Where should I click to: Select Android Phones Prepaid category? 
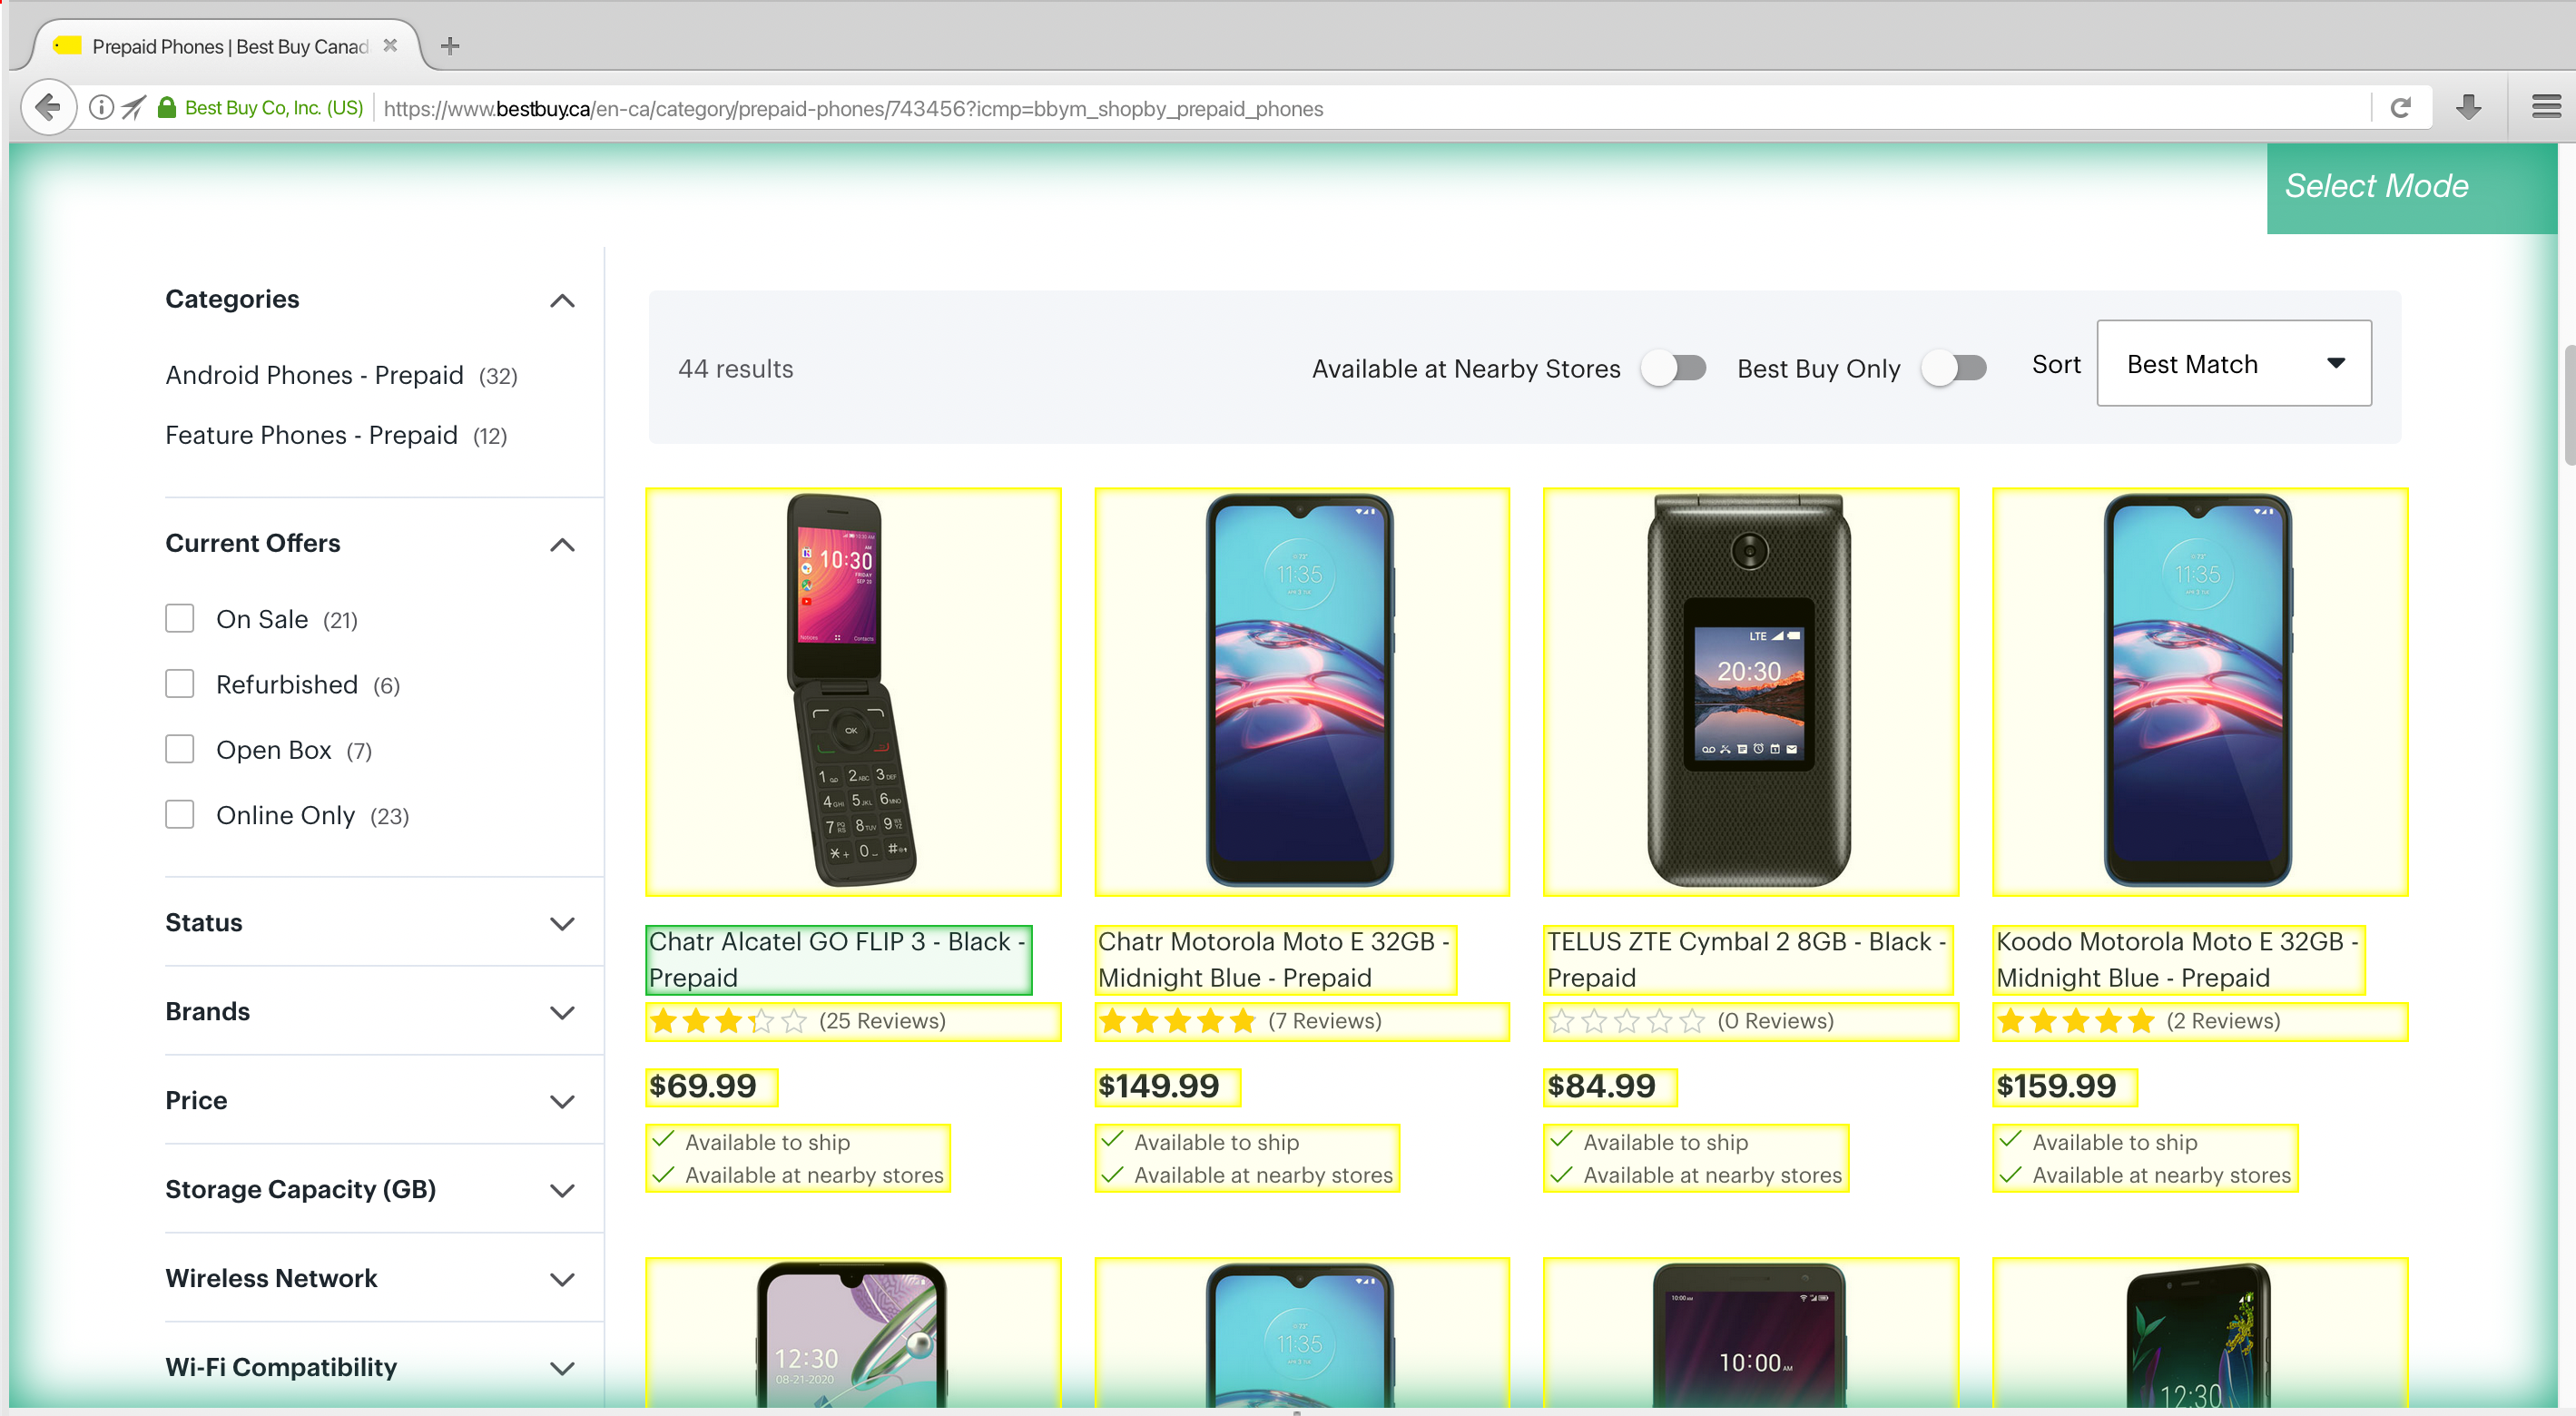(x=314, y=375)
